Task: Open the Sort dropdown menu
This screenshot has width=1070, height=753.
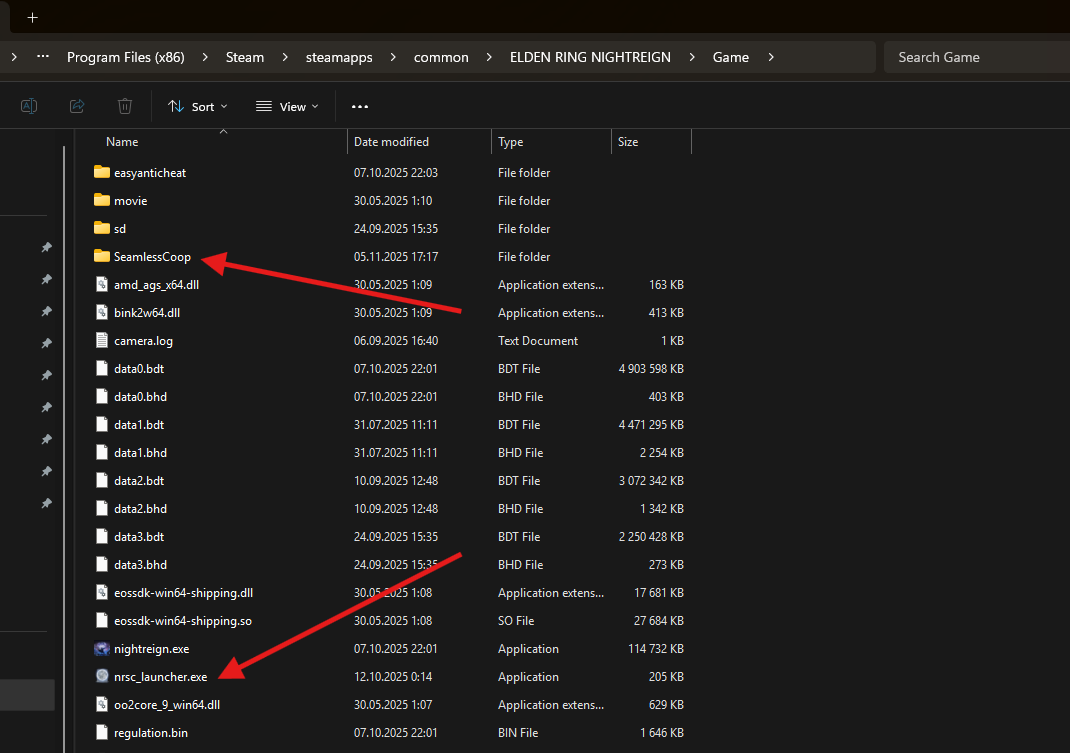Action: 198,106
